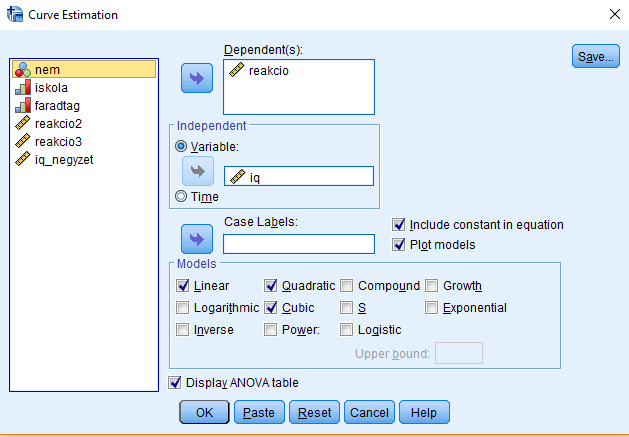Click the arrow button beside Case Labels field
Screen dimensions: 629x437
[197, 239]
